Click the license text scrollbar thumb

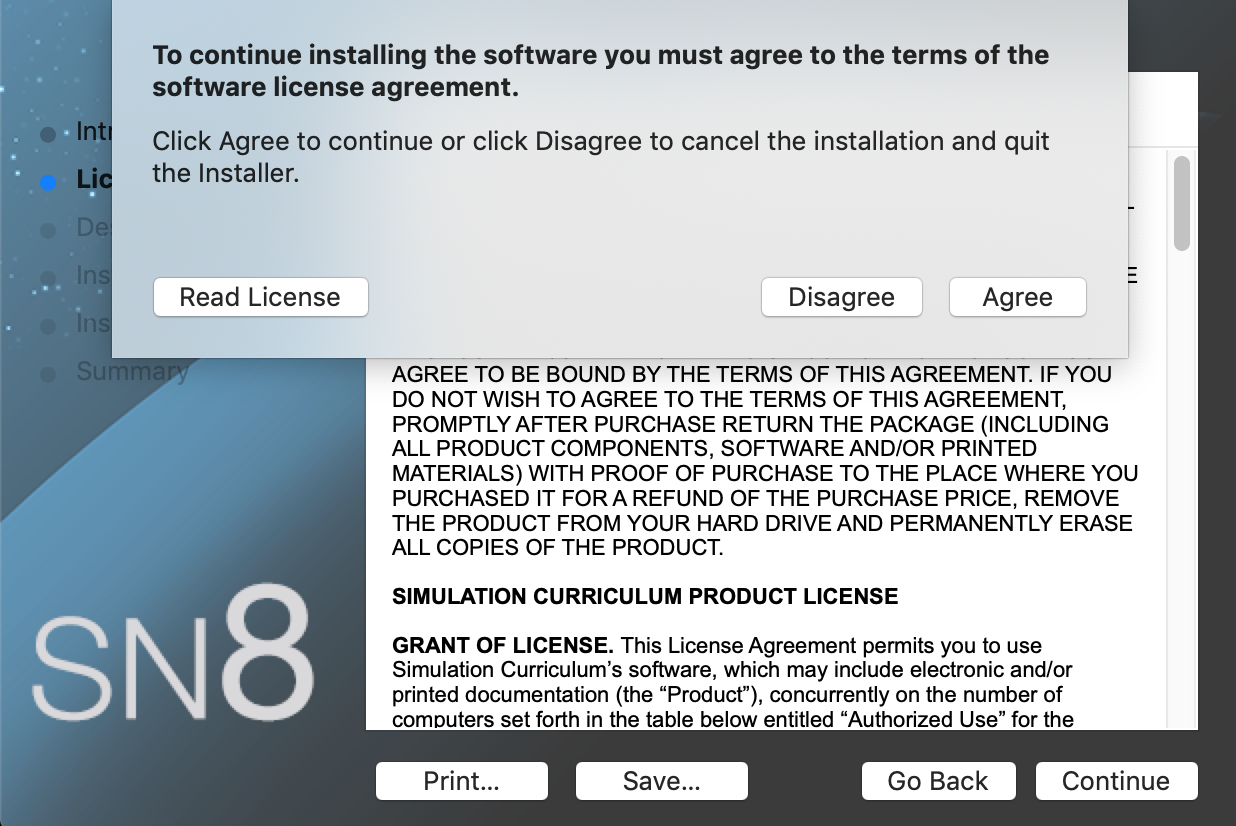pyautogui.click(x=1182, y=203)
